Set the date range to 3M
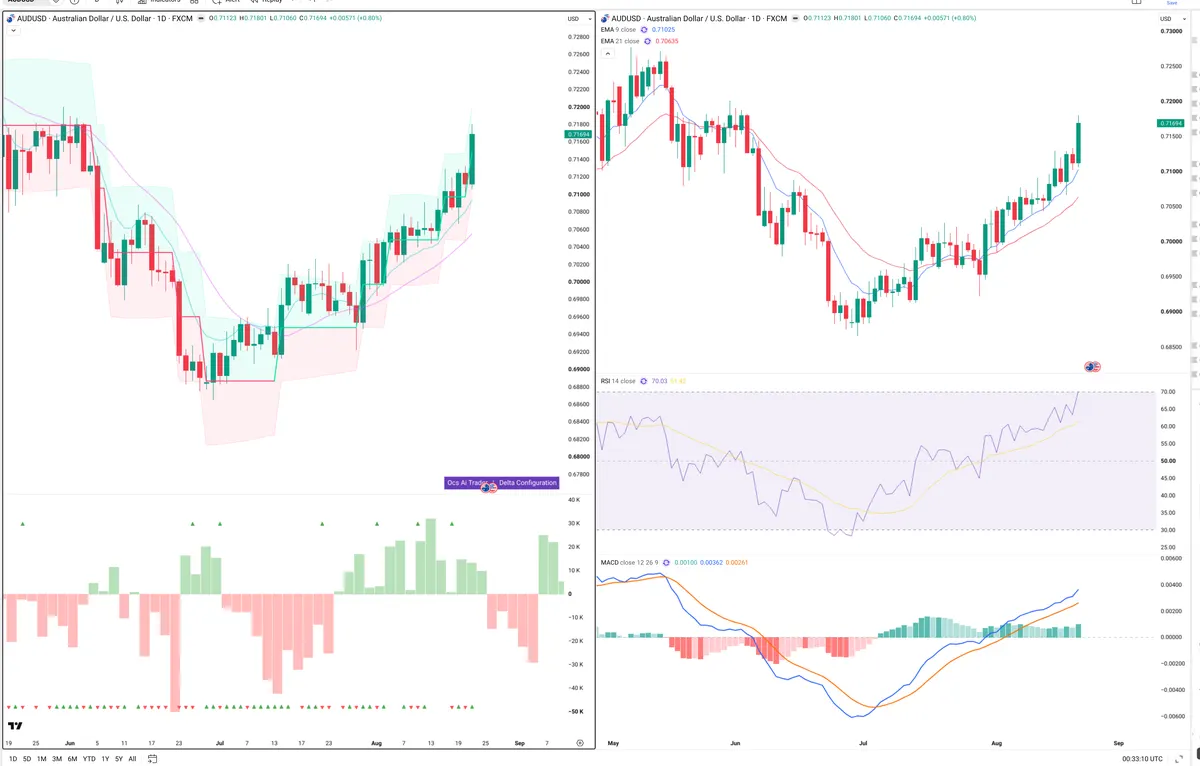Viewport: 1200px width, 766px height. pyautogui.click(x=57, y=759)
